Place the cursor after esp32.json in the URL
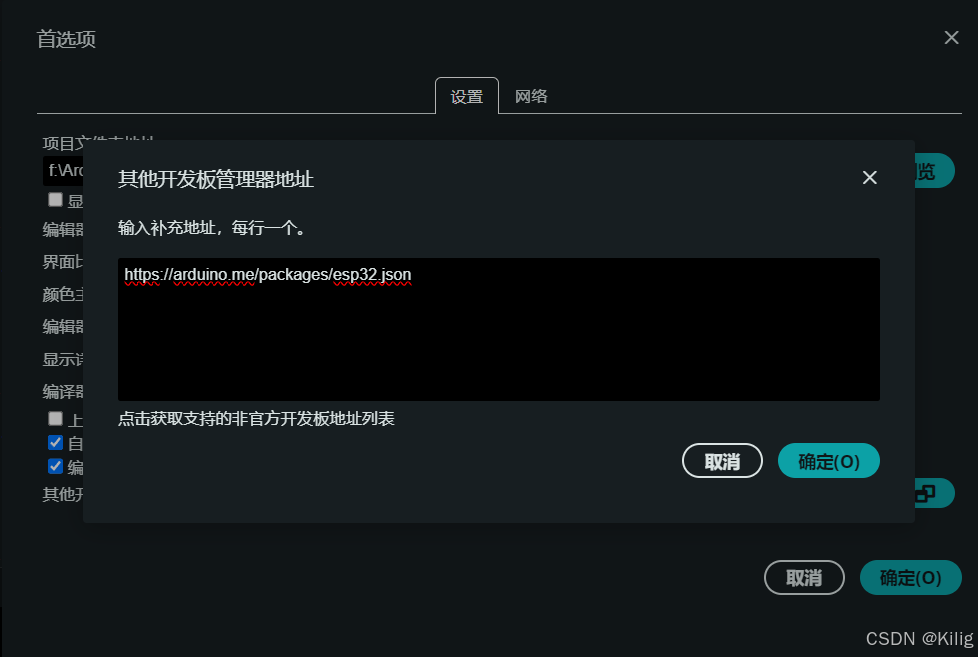The image size is (978, 657). (412, 275)
